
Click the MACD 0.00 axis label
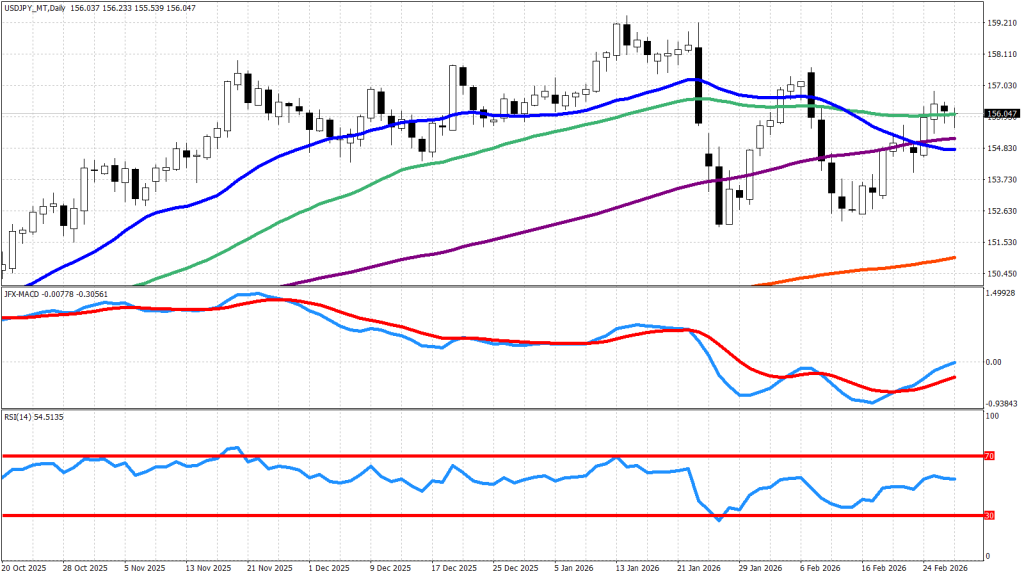[x=994, y=362]
